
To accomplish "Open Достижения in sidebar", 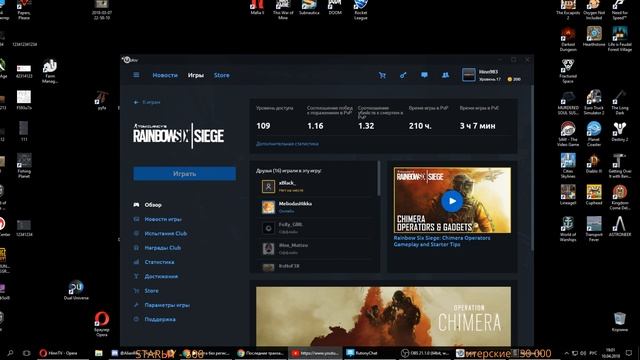I will [x=161, y=276].
